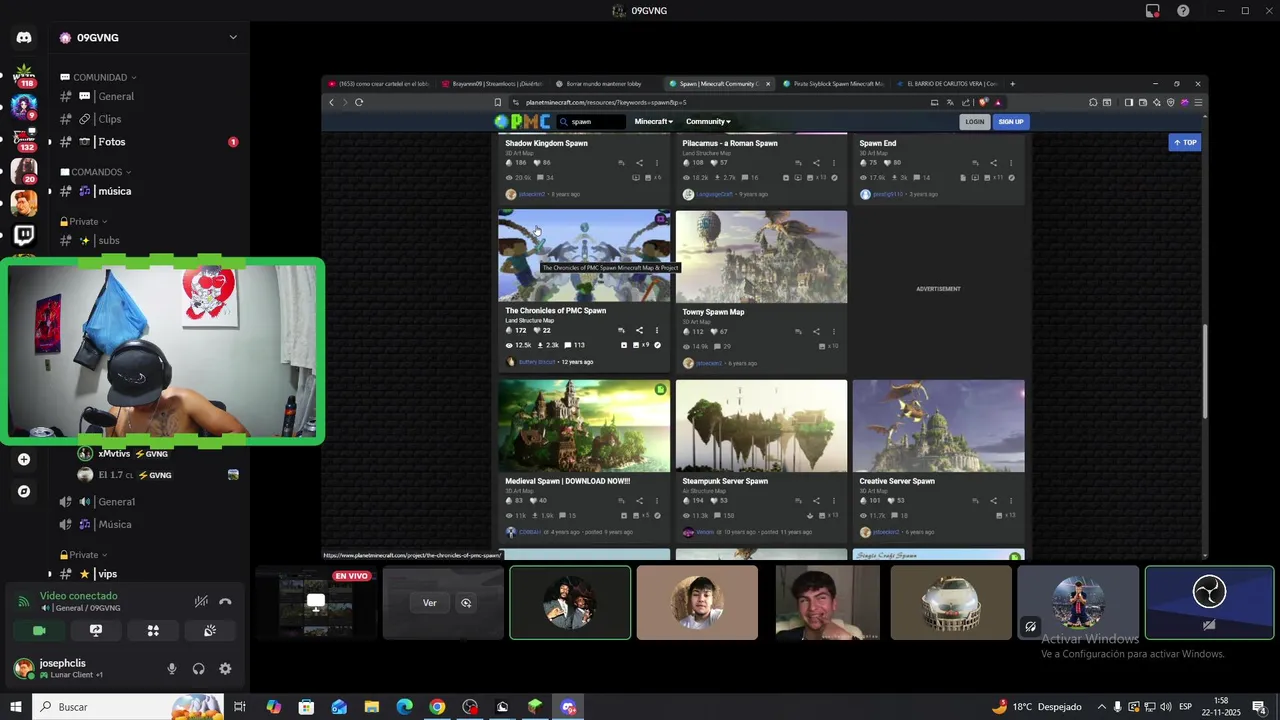The height and width of the screenshot is (720, 1280).
Task: Select the car avatar participant tile
Action: tap(951, 603)
